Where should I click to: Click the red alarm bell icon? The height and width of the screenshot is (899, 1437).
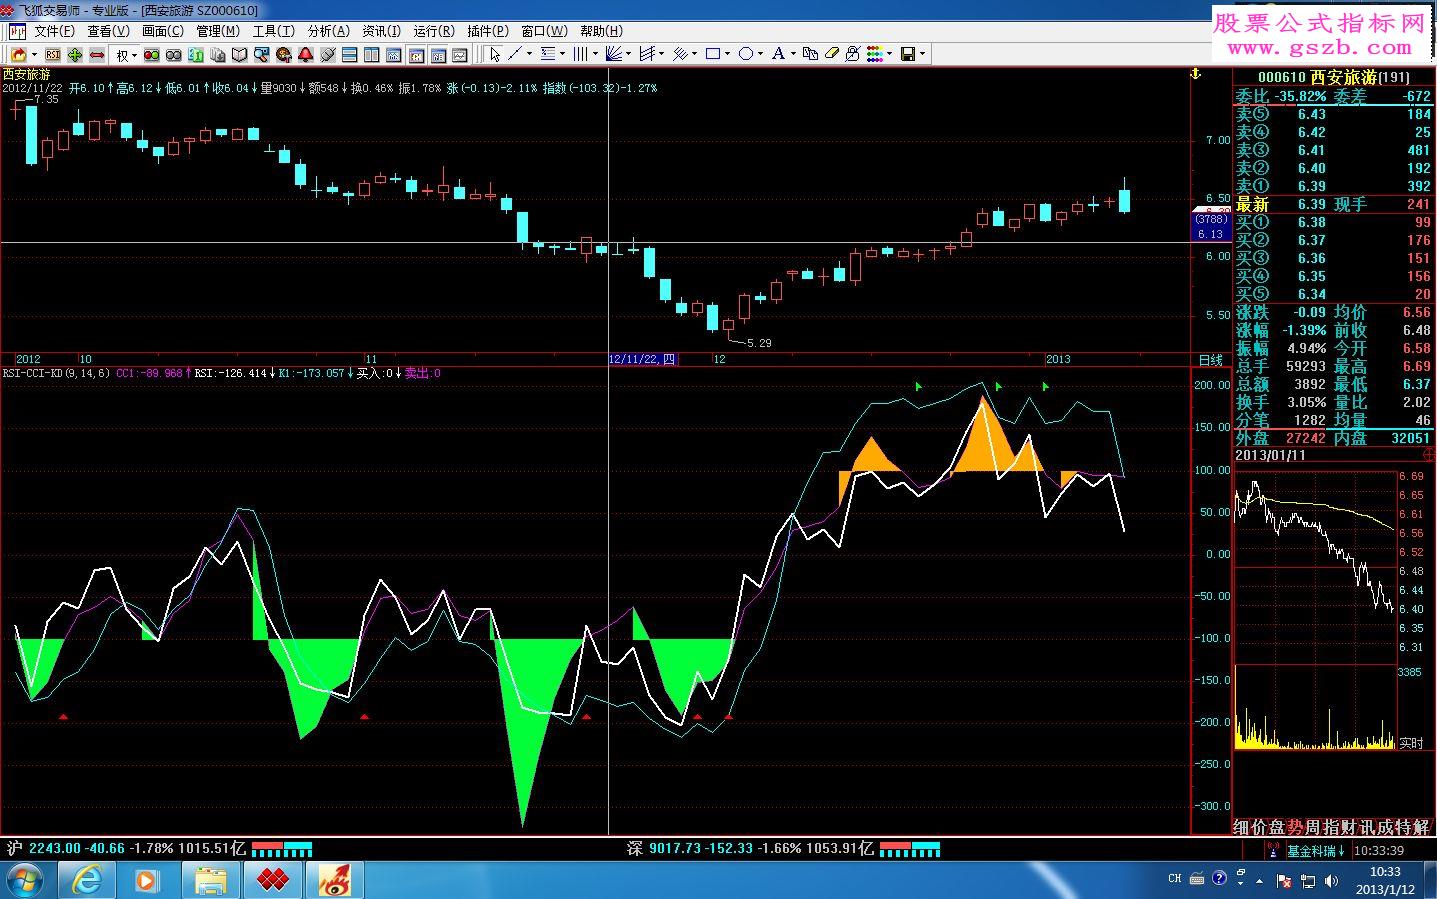tap(306, 54)
